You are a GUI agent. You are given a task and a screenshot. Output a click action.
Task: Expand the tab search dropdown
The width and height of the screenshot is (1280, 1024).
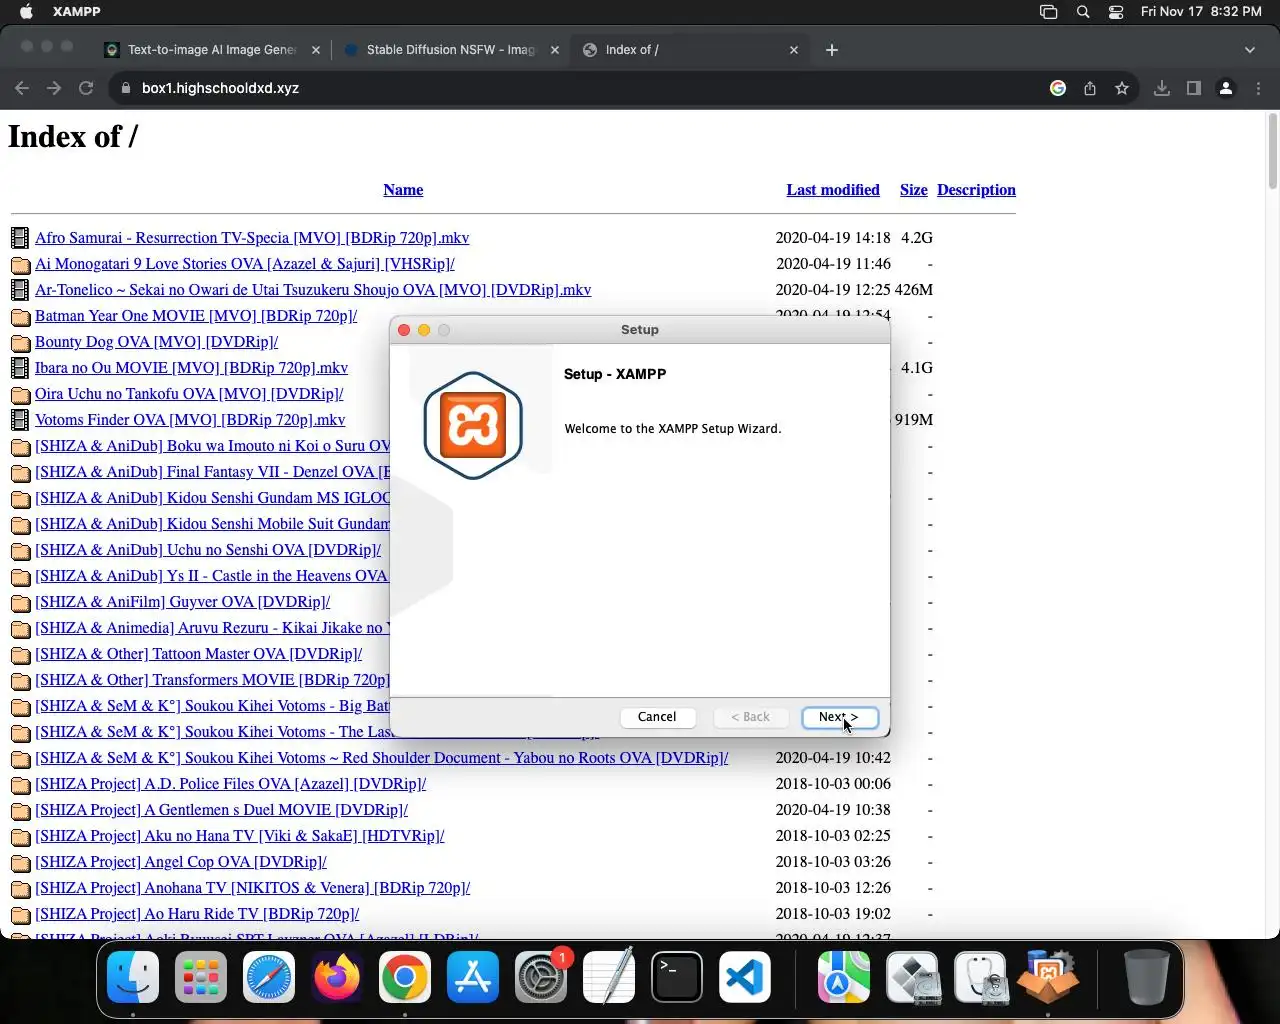tap(1250, 49)
